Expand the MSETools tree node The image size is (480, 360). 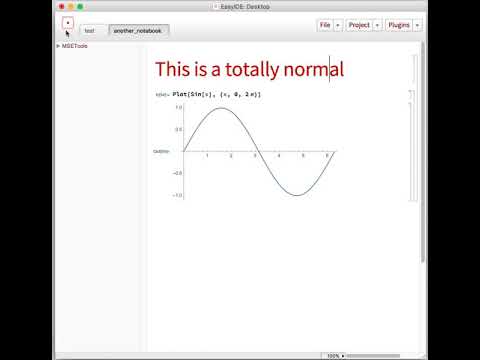point(58,46)
